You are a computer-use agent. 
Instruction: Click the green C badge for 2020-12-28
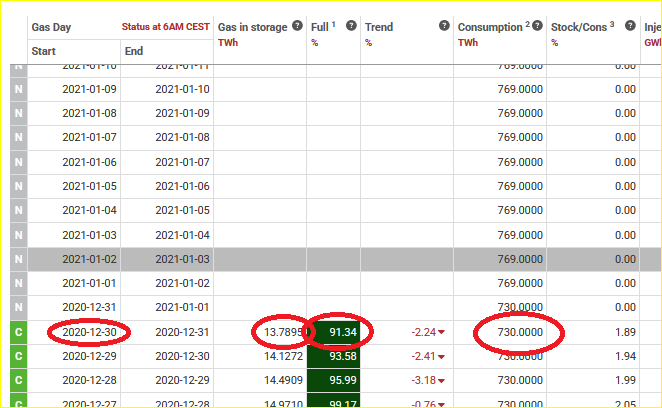point(19,380)
